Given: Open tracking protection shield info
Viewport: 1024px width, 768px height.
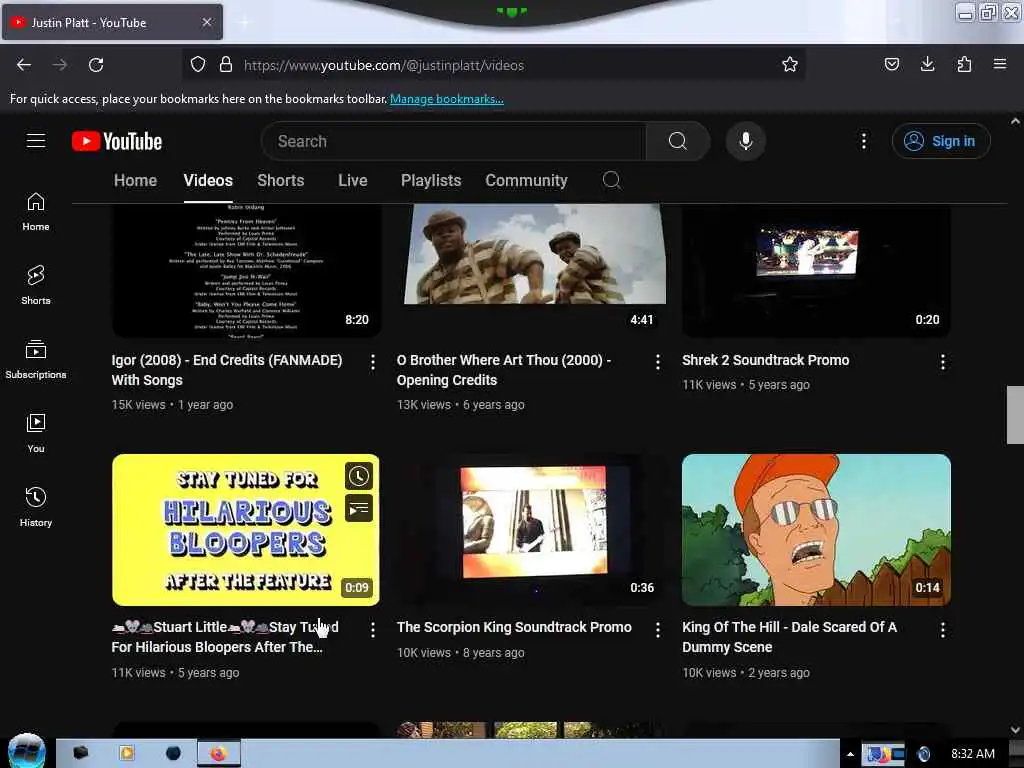Looking at the screenshot, I should tap(198, 65).
